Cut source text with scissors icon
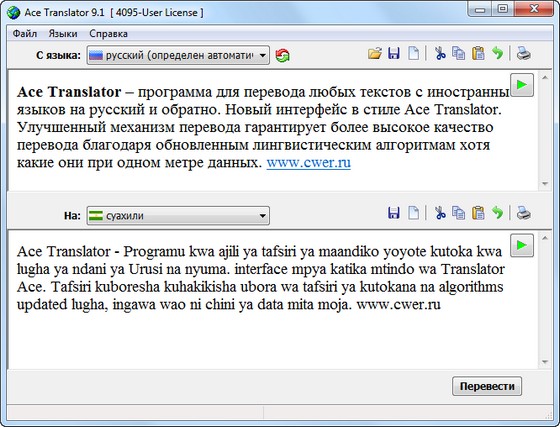Viewport: 560px width, 427px height. point(440,54)
